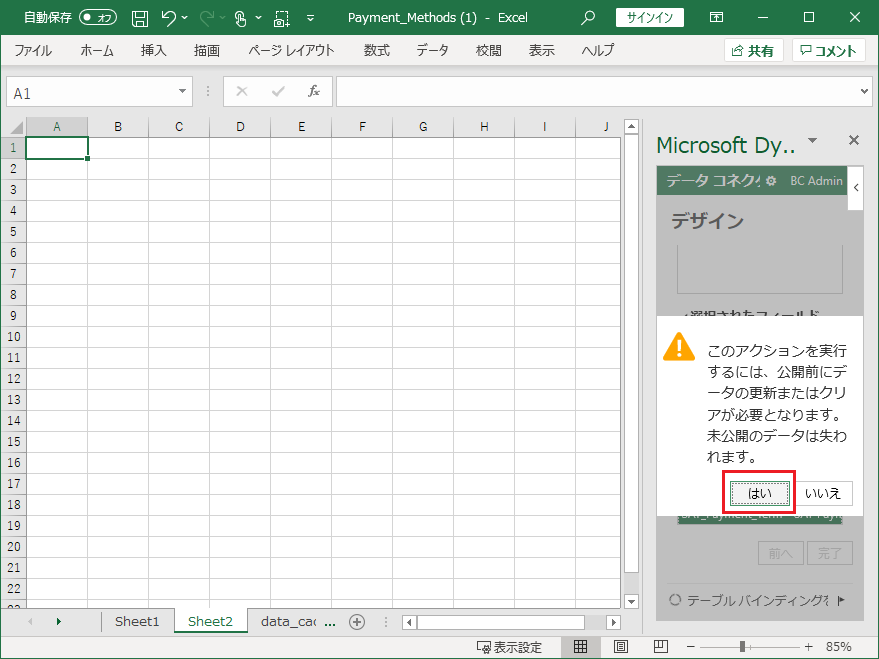Switch to Normal view icon
The image size is (879, 659).
tap(581, 647)
